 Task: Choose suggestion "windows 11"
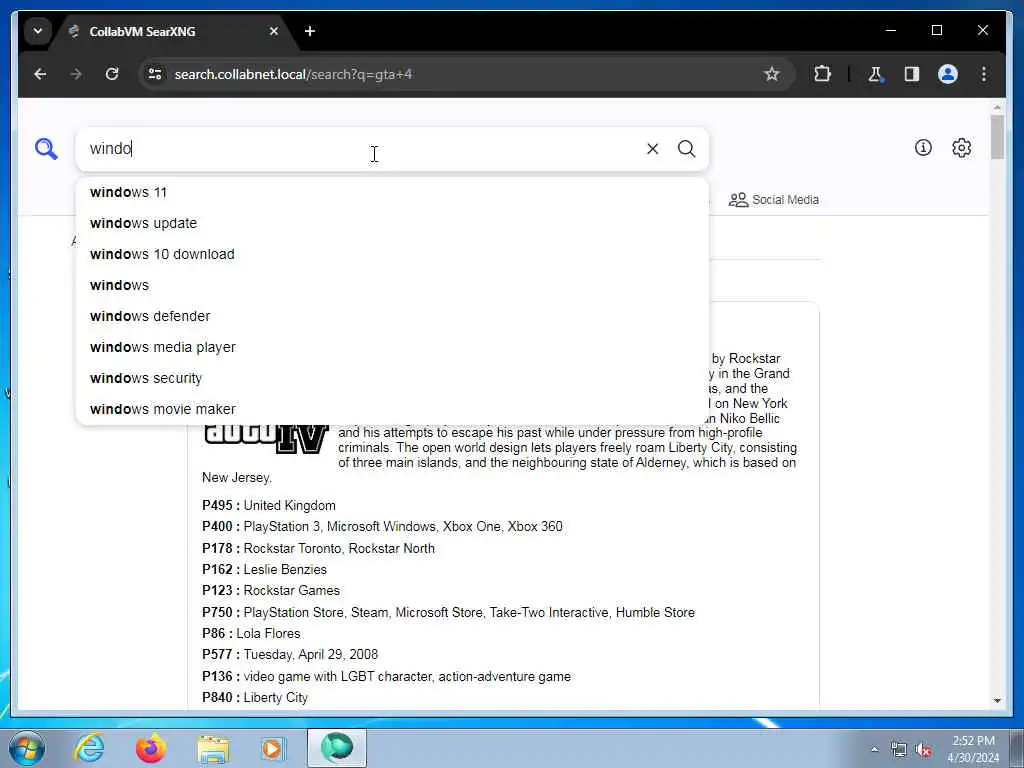392,193
